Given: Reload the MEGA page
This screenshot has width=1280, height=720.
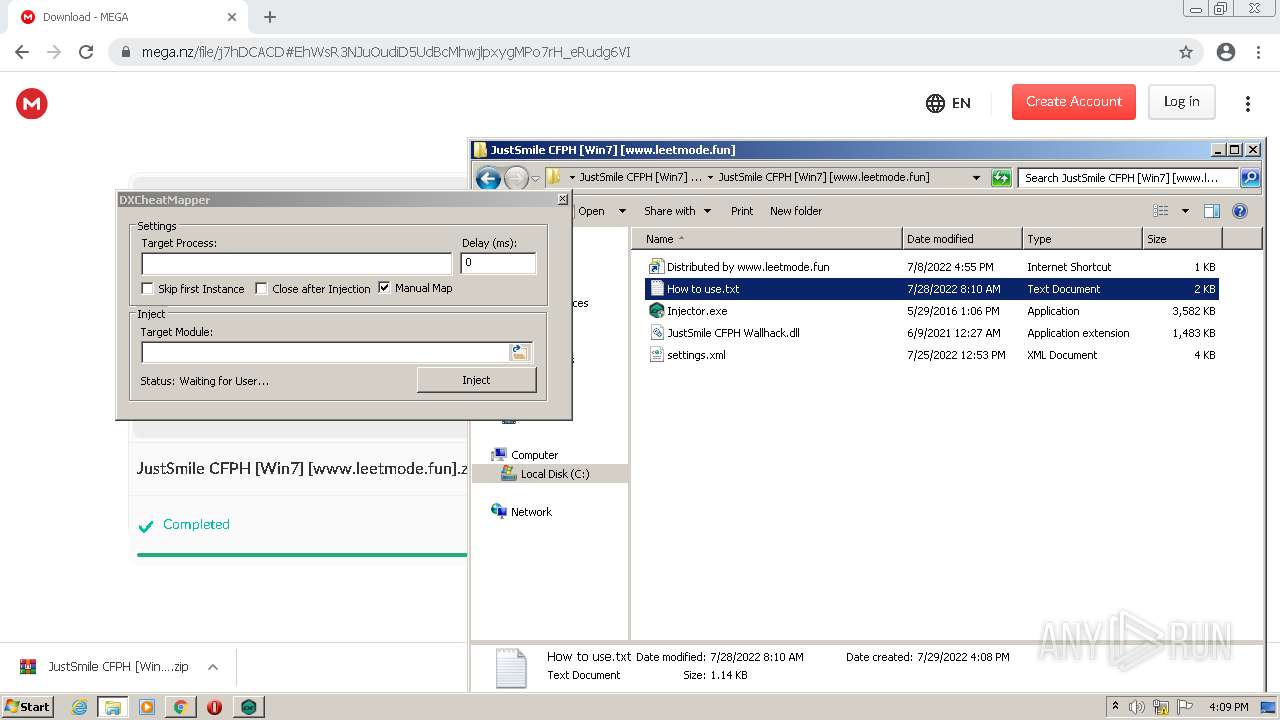Looking at the screenshot, I should [86, 52].
